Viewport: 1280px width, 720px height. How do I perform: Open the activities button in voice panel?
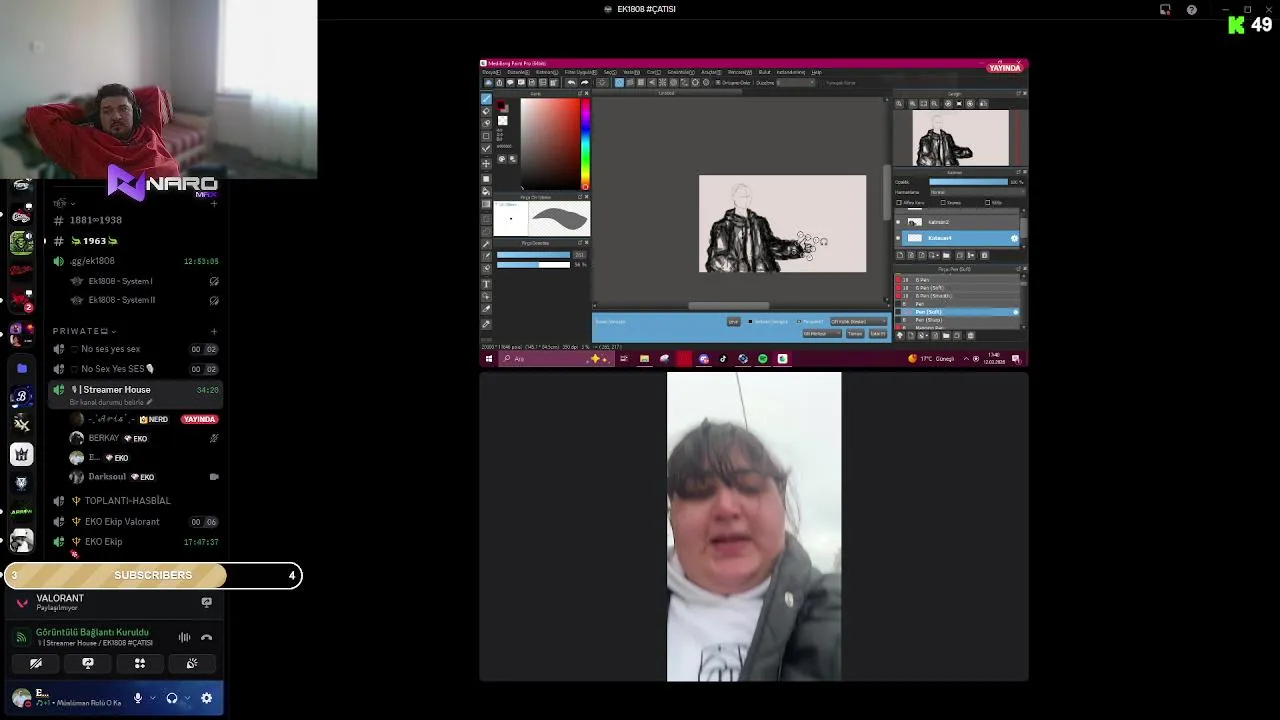(x=140, y=663)
